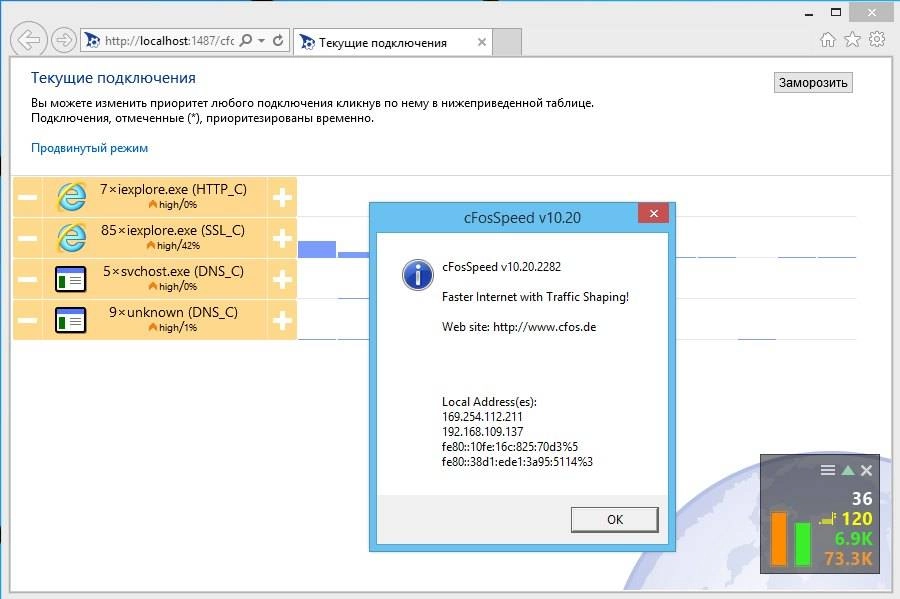Viewport: 900px width, 599px height.
Task: Go forward in the browser
Action: [x=64, y=40]
